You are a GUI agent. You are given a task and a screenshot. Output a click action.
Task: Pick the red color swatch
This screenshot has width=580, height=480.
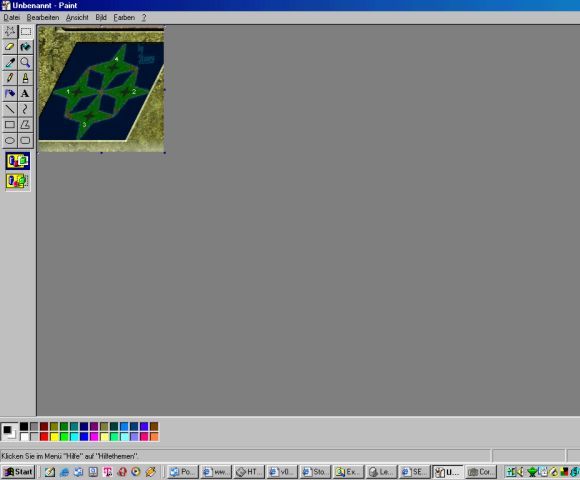tap(44, 437)
